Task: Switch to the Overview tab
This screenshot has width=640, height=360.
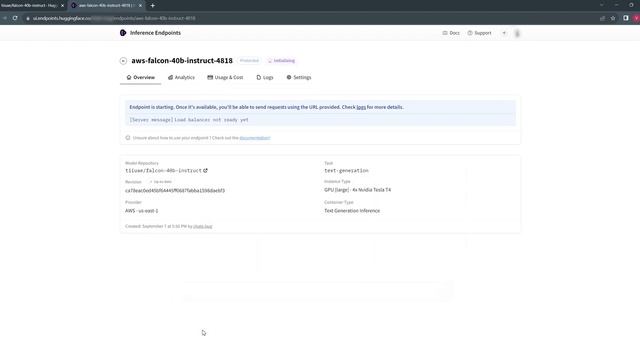Action: 140,77
